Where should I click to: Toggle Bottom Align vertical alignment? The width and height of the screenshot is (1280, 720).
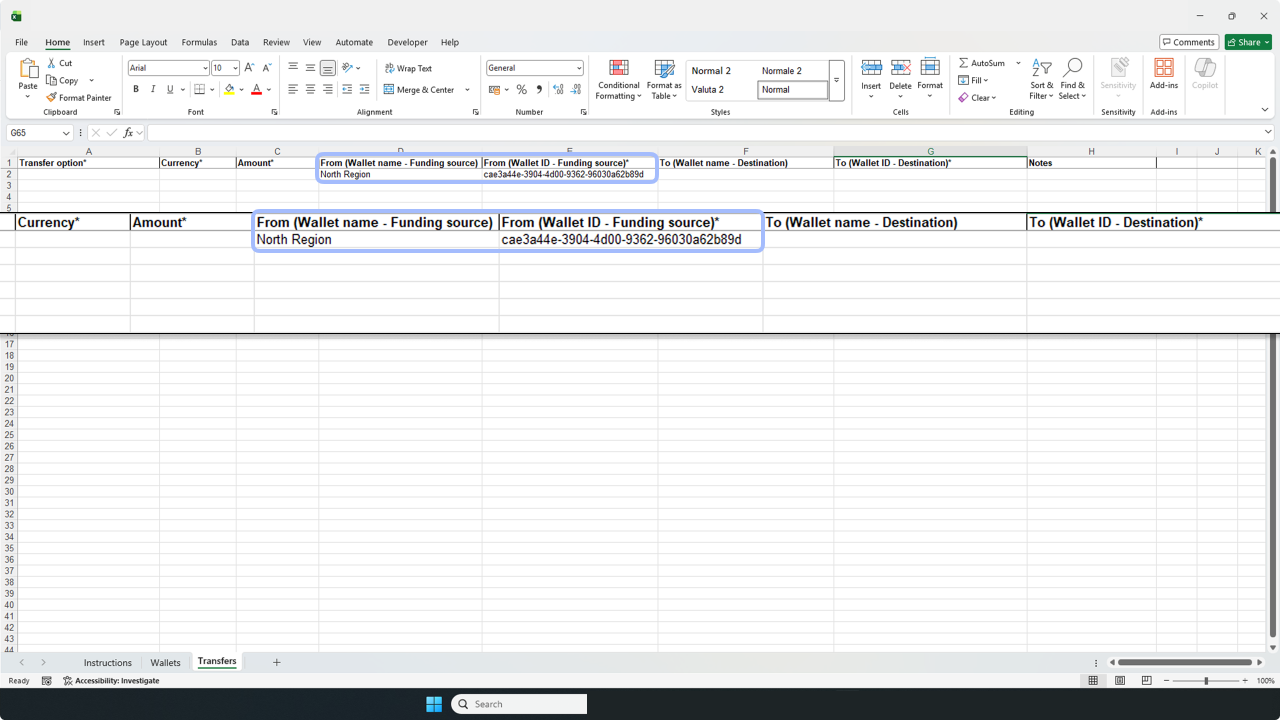click(328, 68)
